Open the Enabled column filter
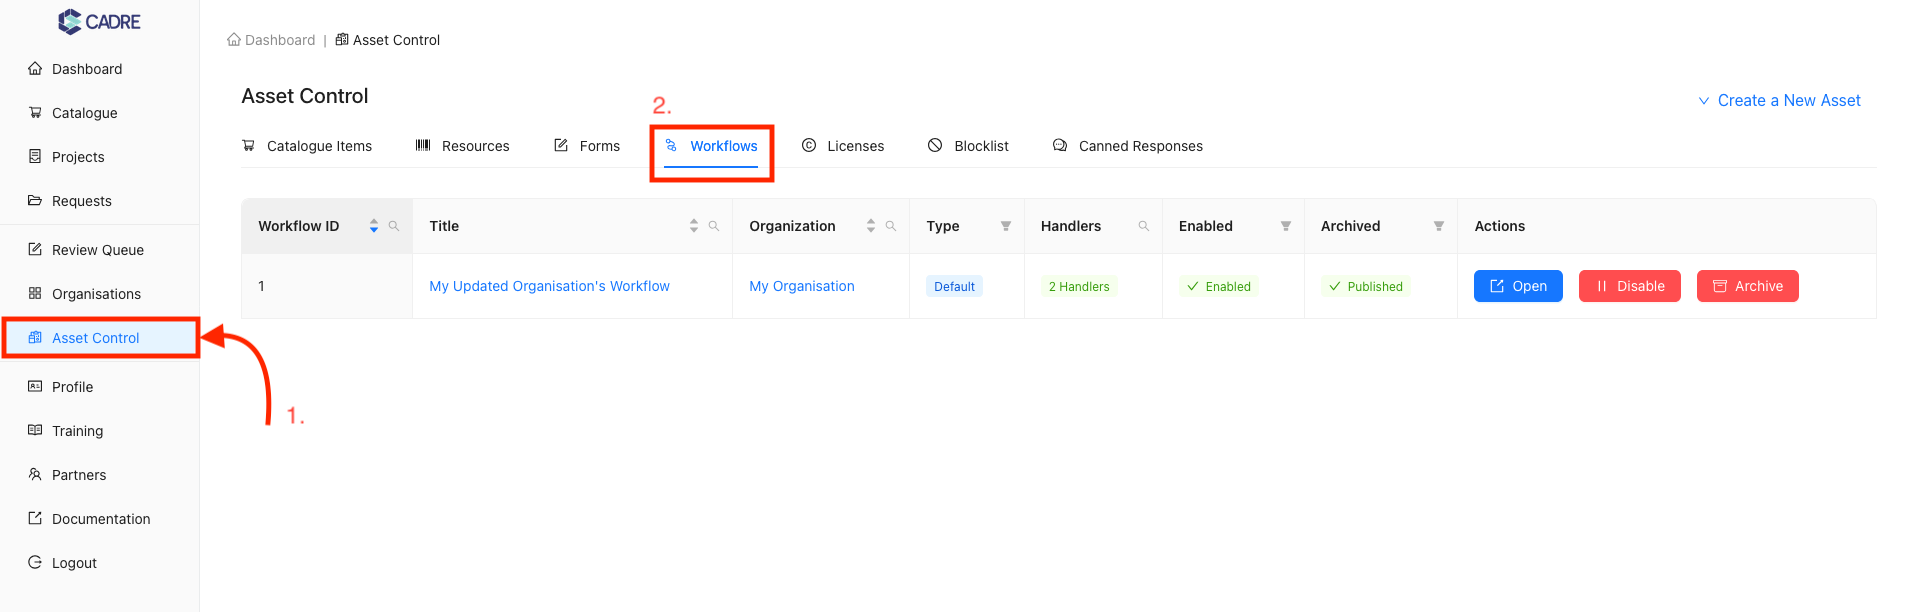This screenshot has width=1919, height=612. tap(1286, 226)
